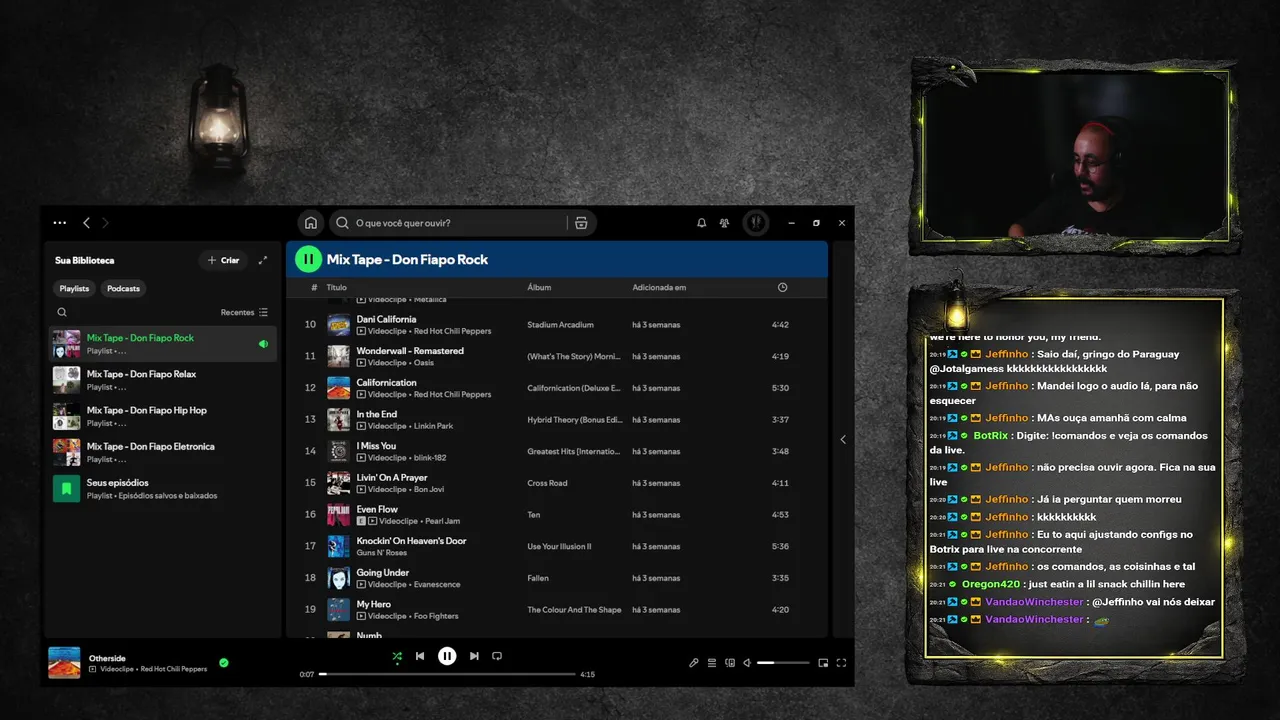Pause playback with the white center button
The image size is (1280, 720).
[x=447, y=656]
